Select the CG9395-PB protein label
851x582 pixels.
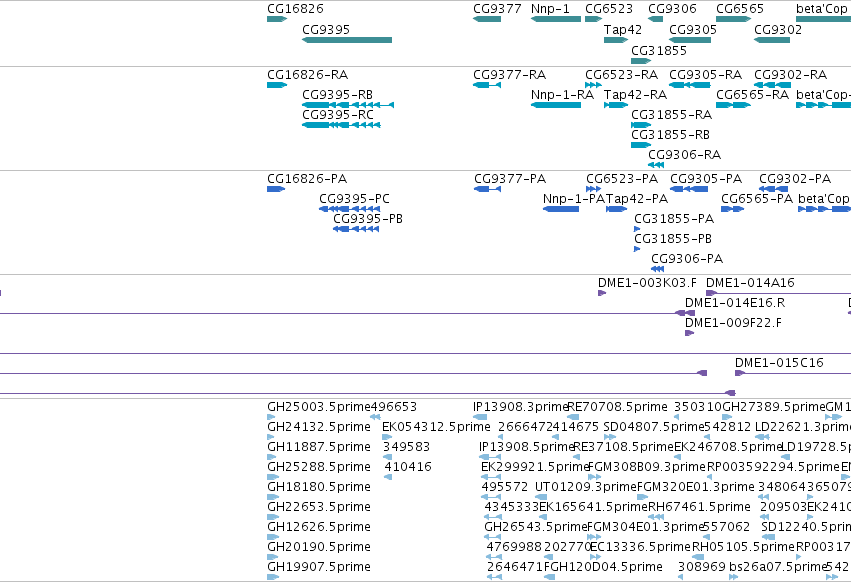click(x=368, y=219)
